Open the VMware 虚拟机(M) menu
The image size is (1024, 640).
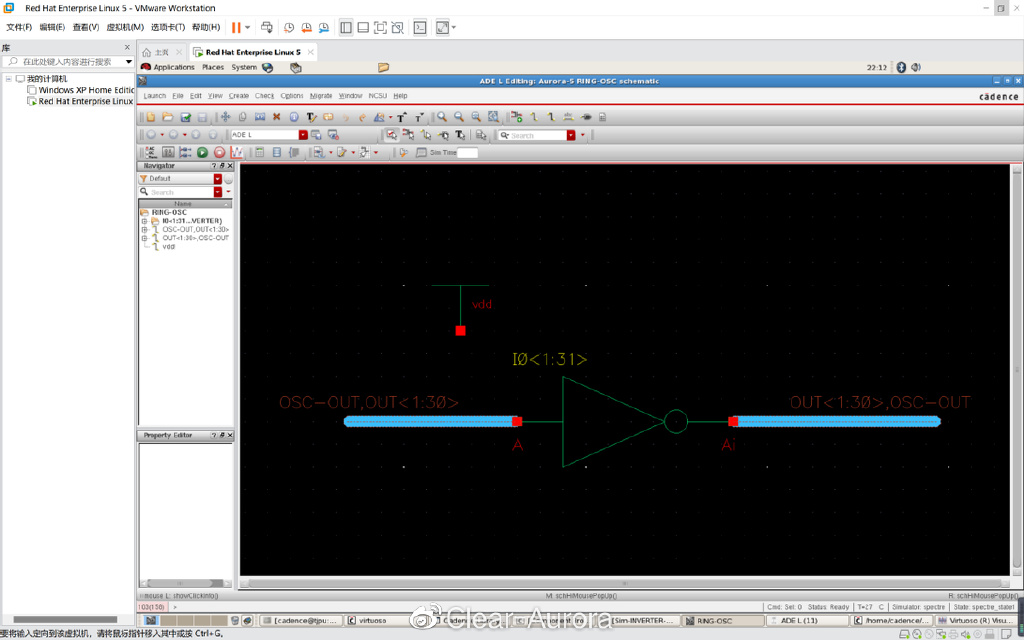point(125,27)
